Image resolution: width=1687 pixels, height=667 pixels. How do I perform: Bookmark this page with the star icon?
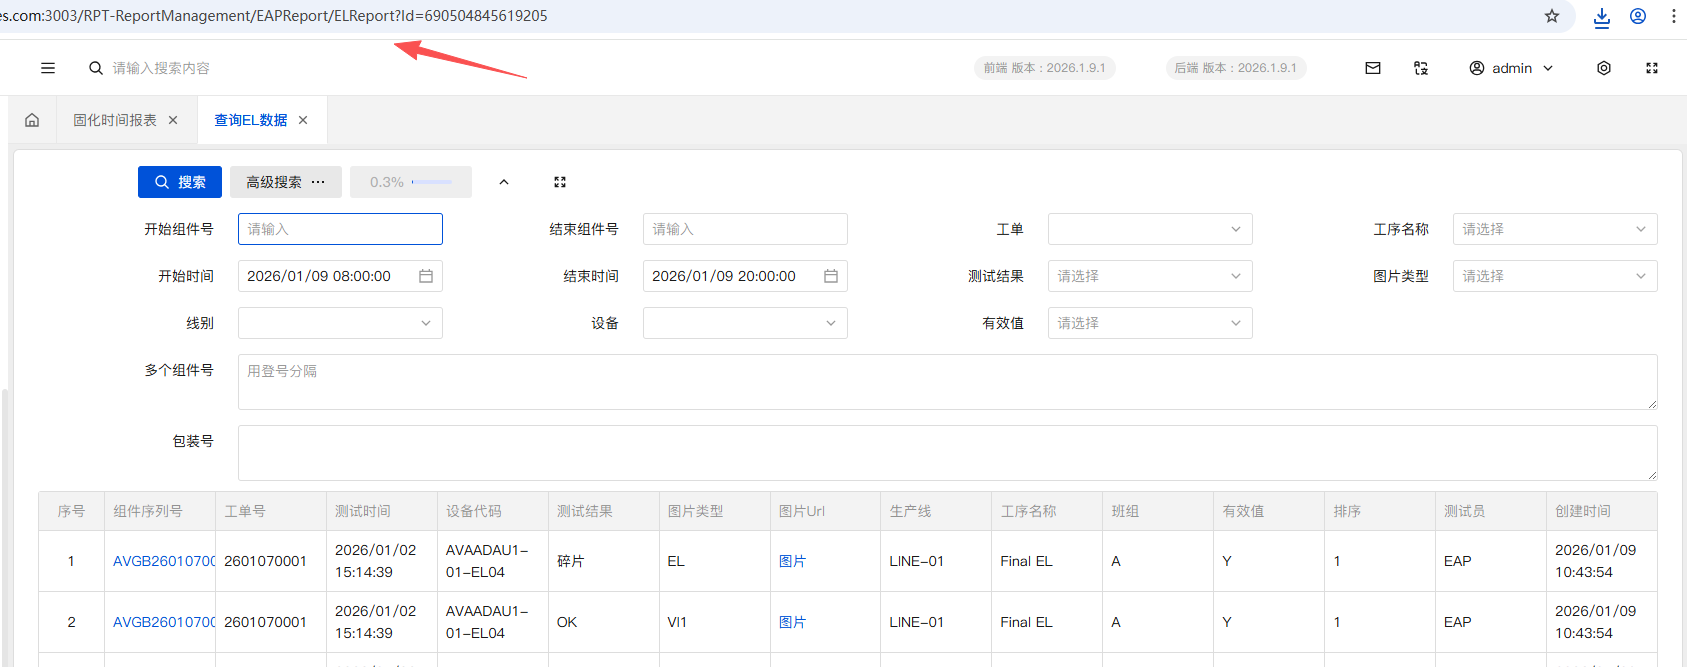pos(1552,16)
